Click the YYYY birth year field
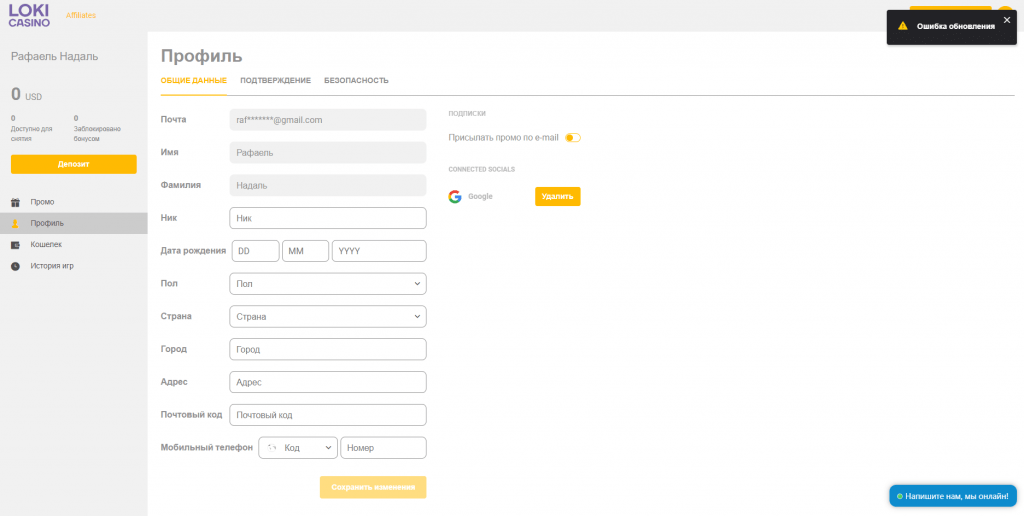 pos(379,251)
